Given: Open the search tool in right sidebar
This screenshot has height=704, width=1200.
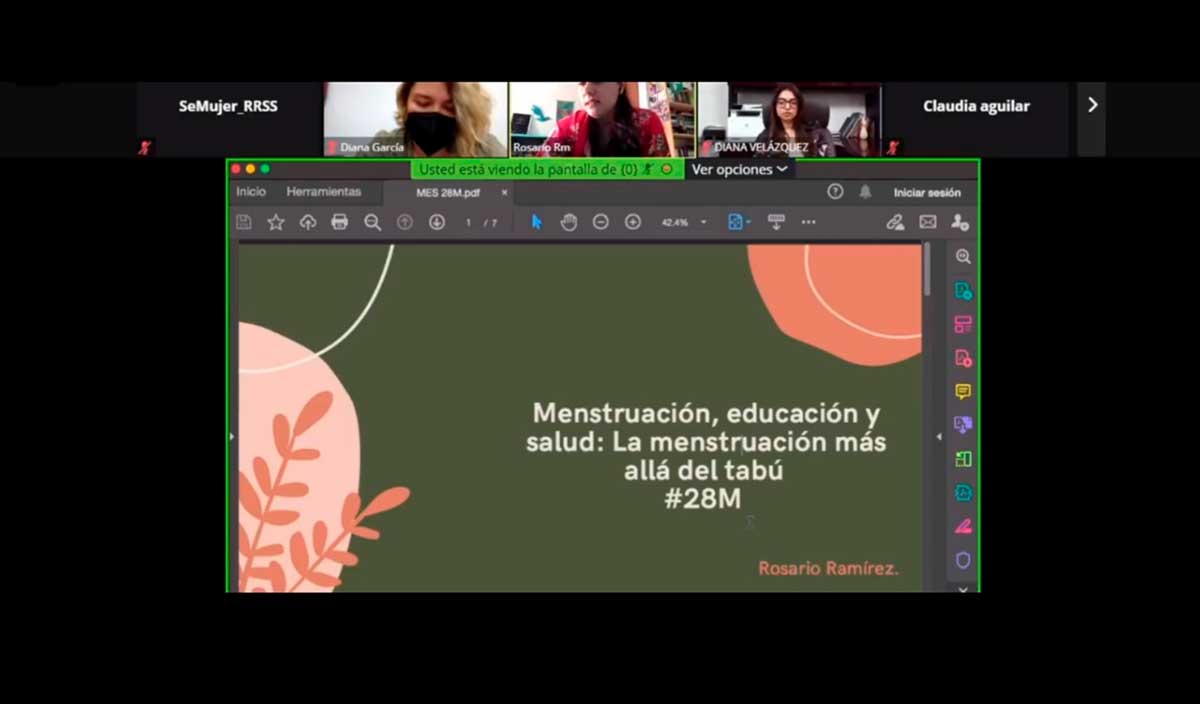Looking at the screenshot, I should [x=963, y=257].
